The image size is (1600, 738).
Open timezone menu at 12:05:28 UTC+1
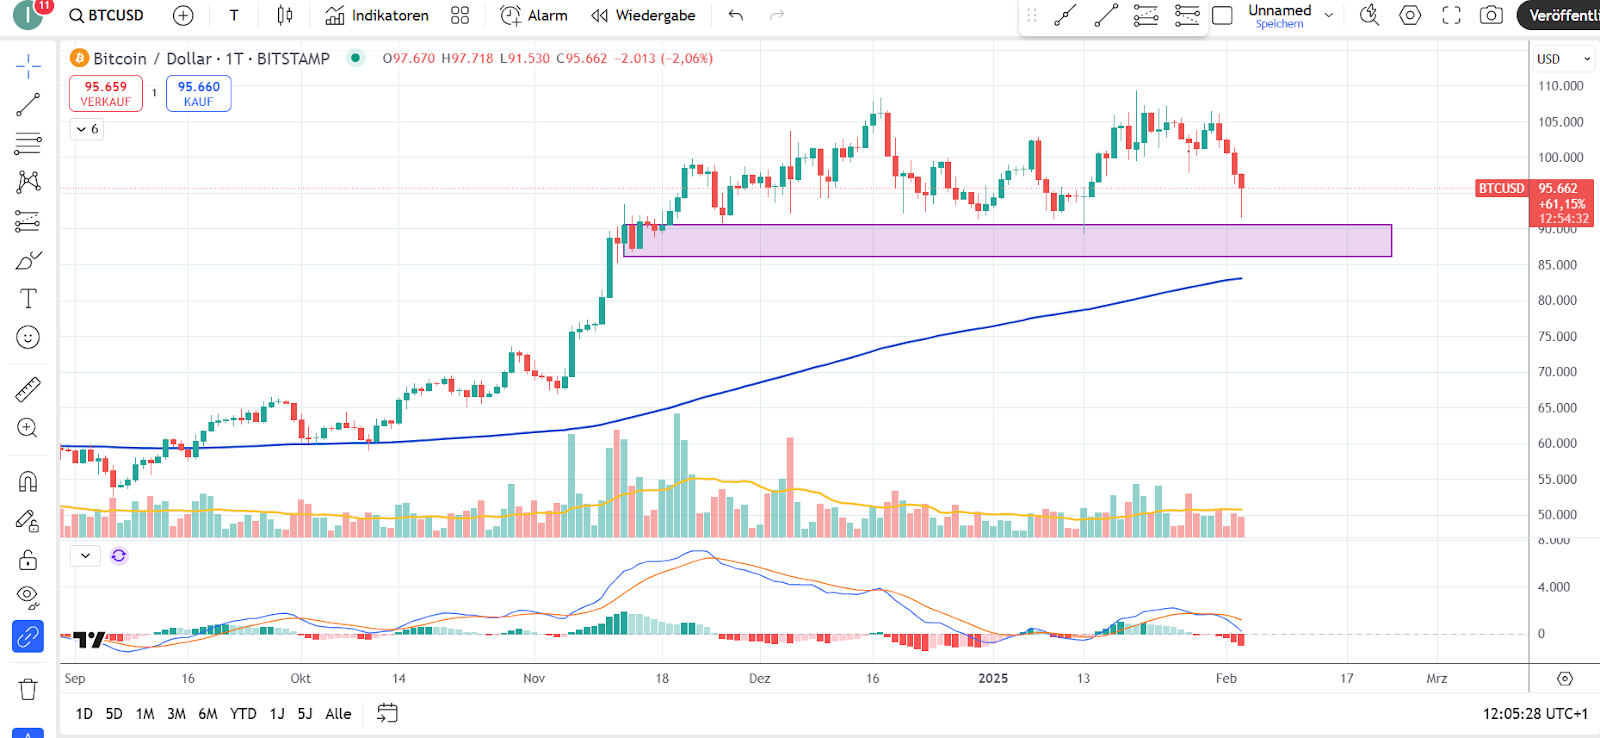tap(1535, 714)
